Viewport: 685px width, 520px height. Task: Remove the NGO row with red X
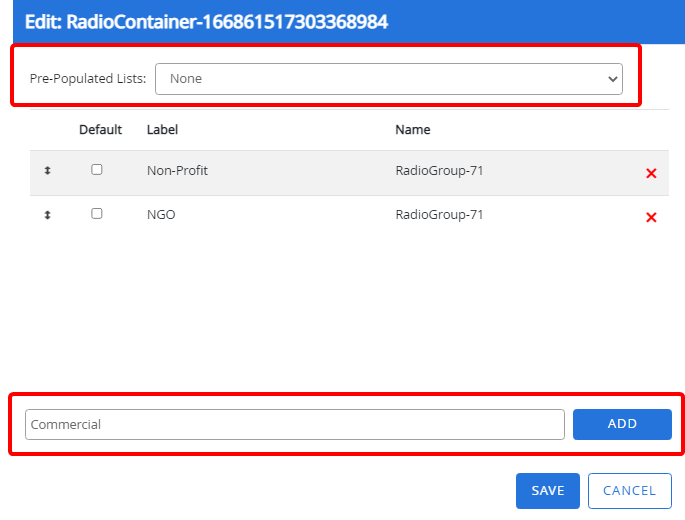coord(651,217)
